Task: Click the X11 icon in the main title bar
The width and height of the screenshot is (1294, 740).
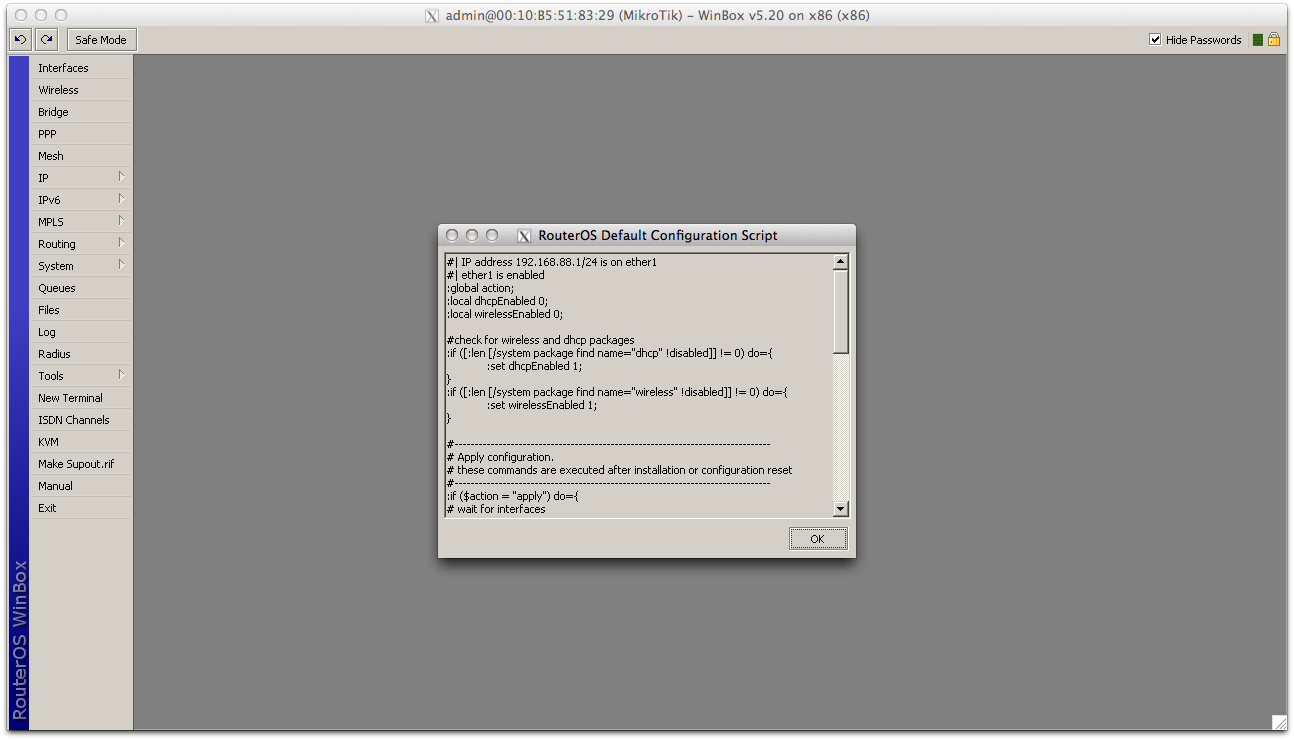Action: tap(432, 16)
